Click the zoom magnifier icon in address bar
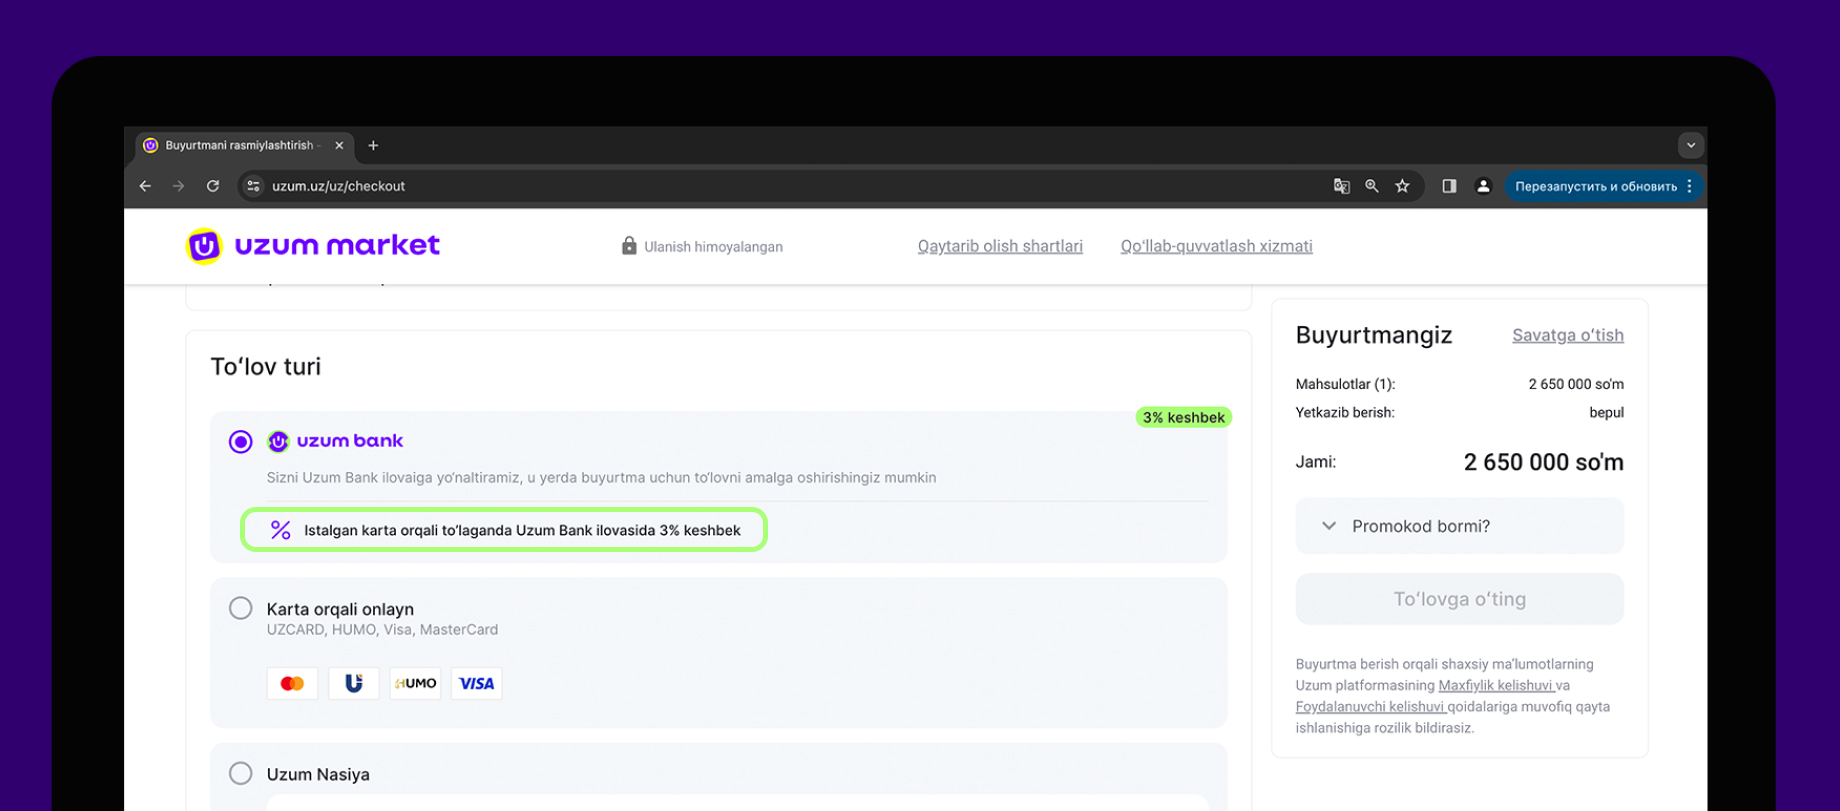1840x811 pixels. tap(1372, 186)
